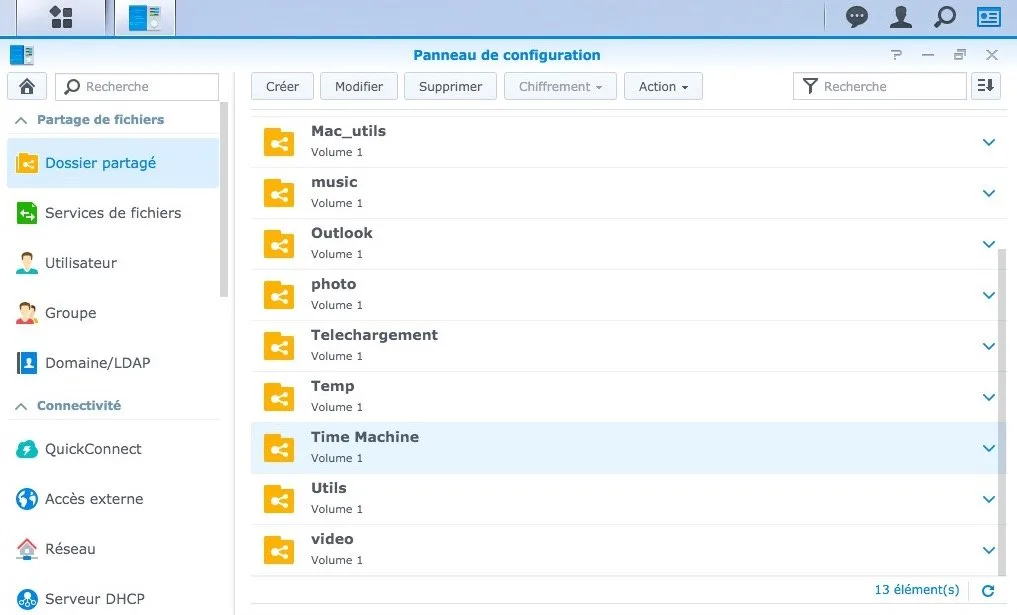1017x615 pixels.
Task: Open the notifications speech bubble icon
Action: point(857,17)
